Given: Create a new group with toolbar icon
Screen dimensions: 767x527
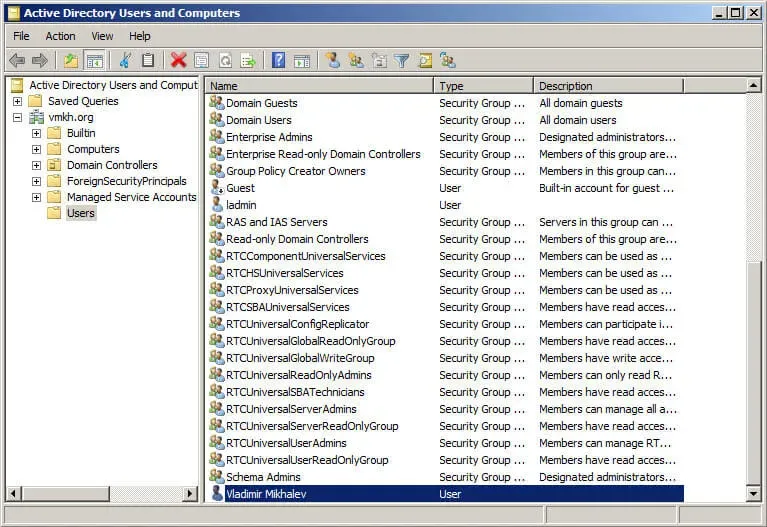Looking at the screenshot, I should (x=356, y=61).
